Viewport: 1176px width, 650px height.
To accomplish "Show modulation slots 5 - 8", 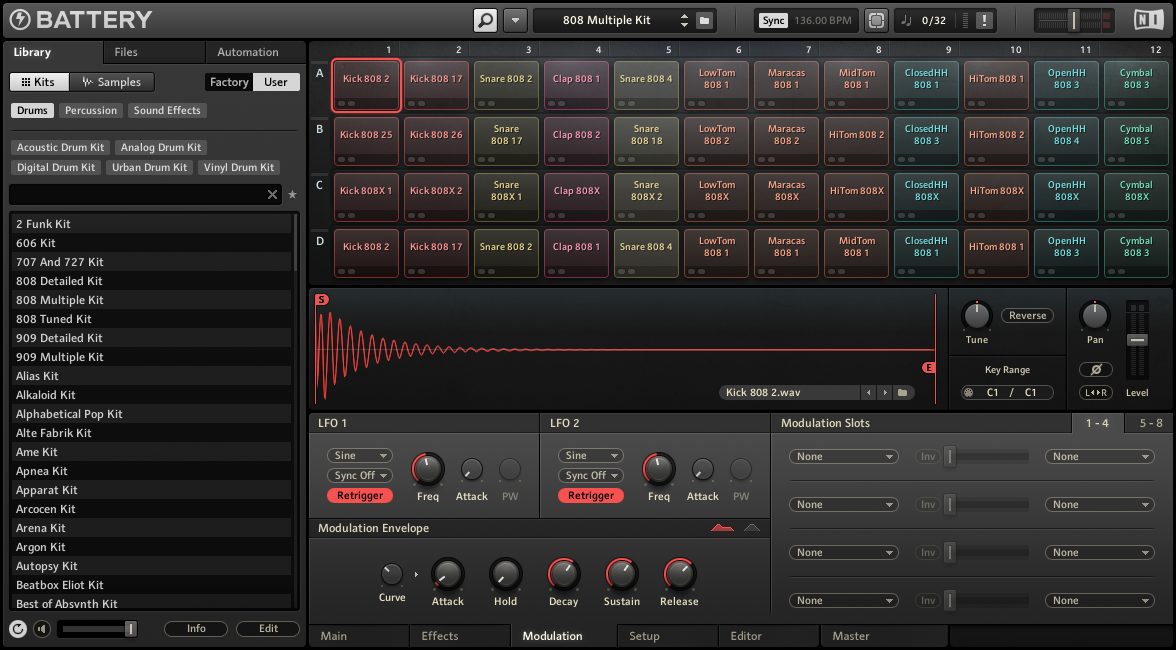I will (x=1150, y=423).
